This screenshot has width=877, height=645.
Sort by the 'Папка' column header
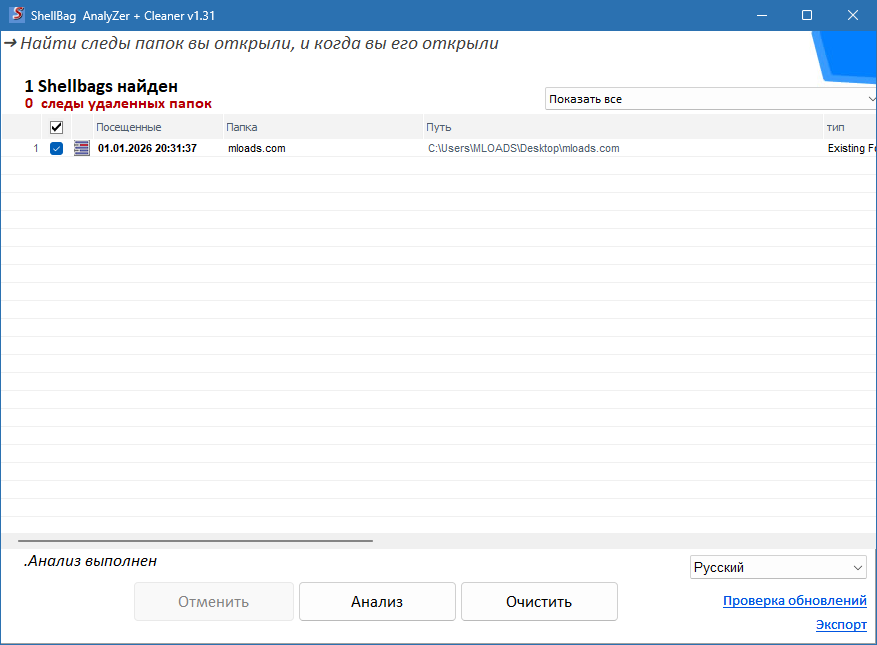241,127
